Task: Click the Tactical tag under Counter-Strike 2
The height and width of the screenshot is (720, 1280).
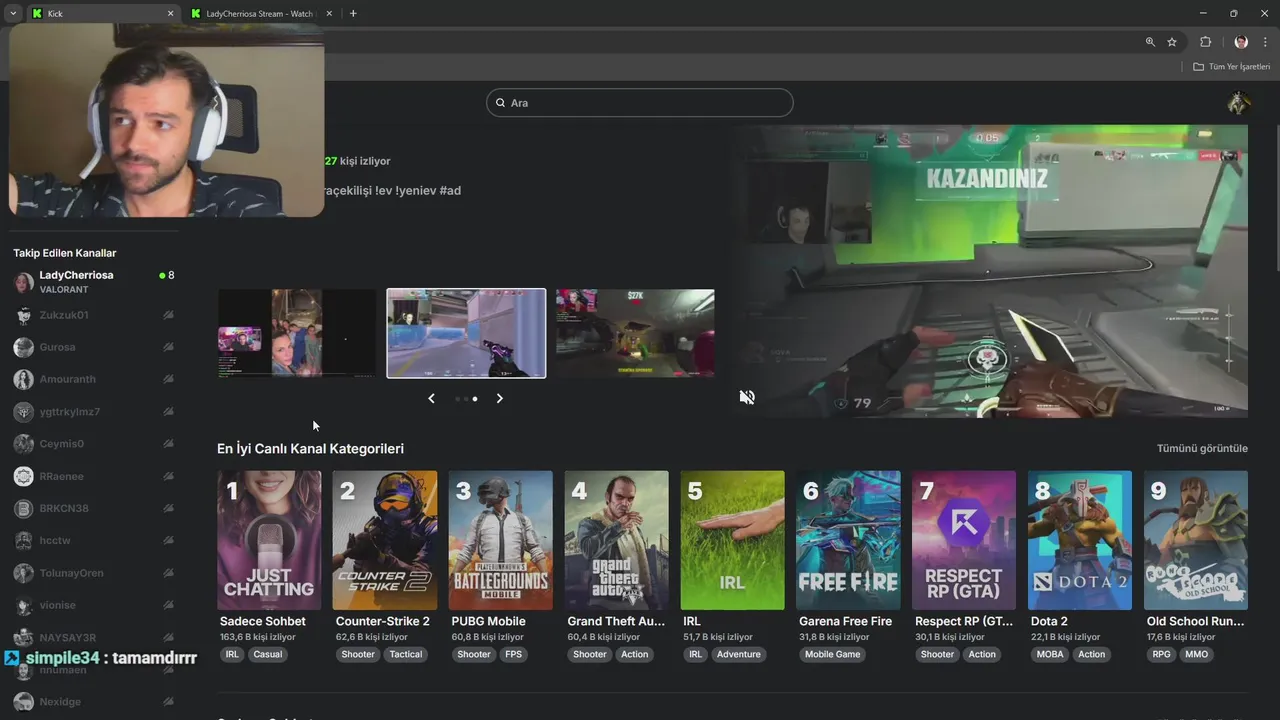Action: click(x=406, y=654)
